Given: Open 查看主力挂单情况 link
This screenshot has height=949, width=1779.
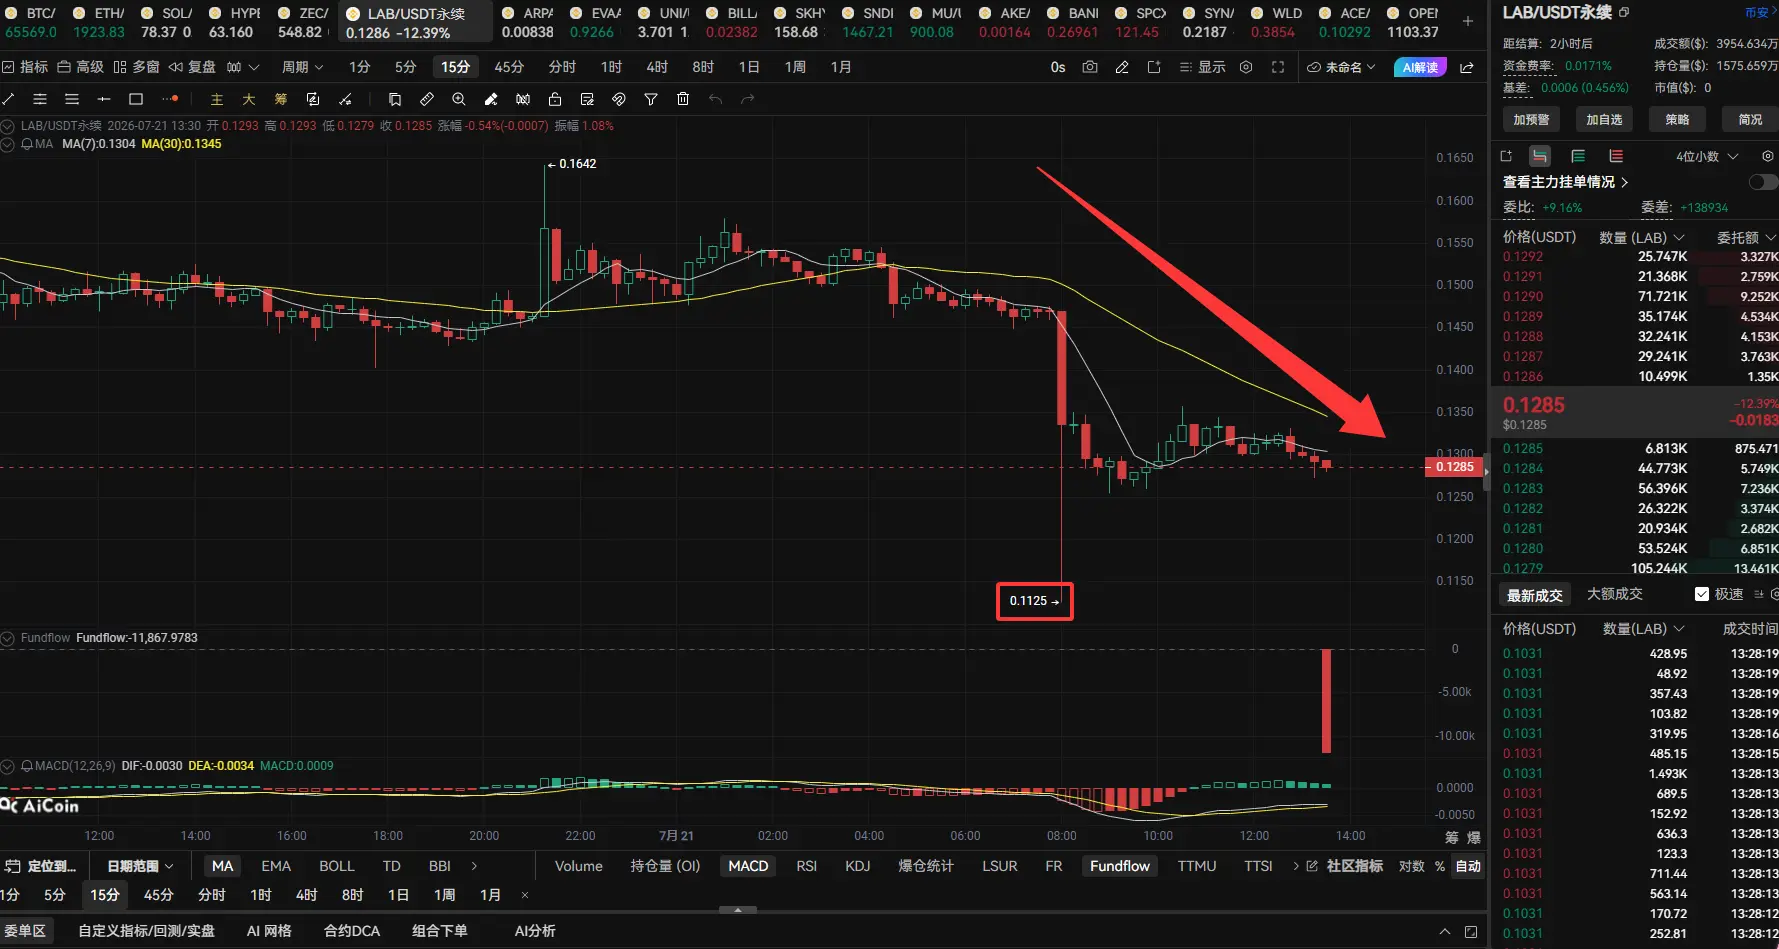Looking at the screenshot, I should coord(1565,182).
